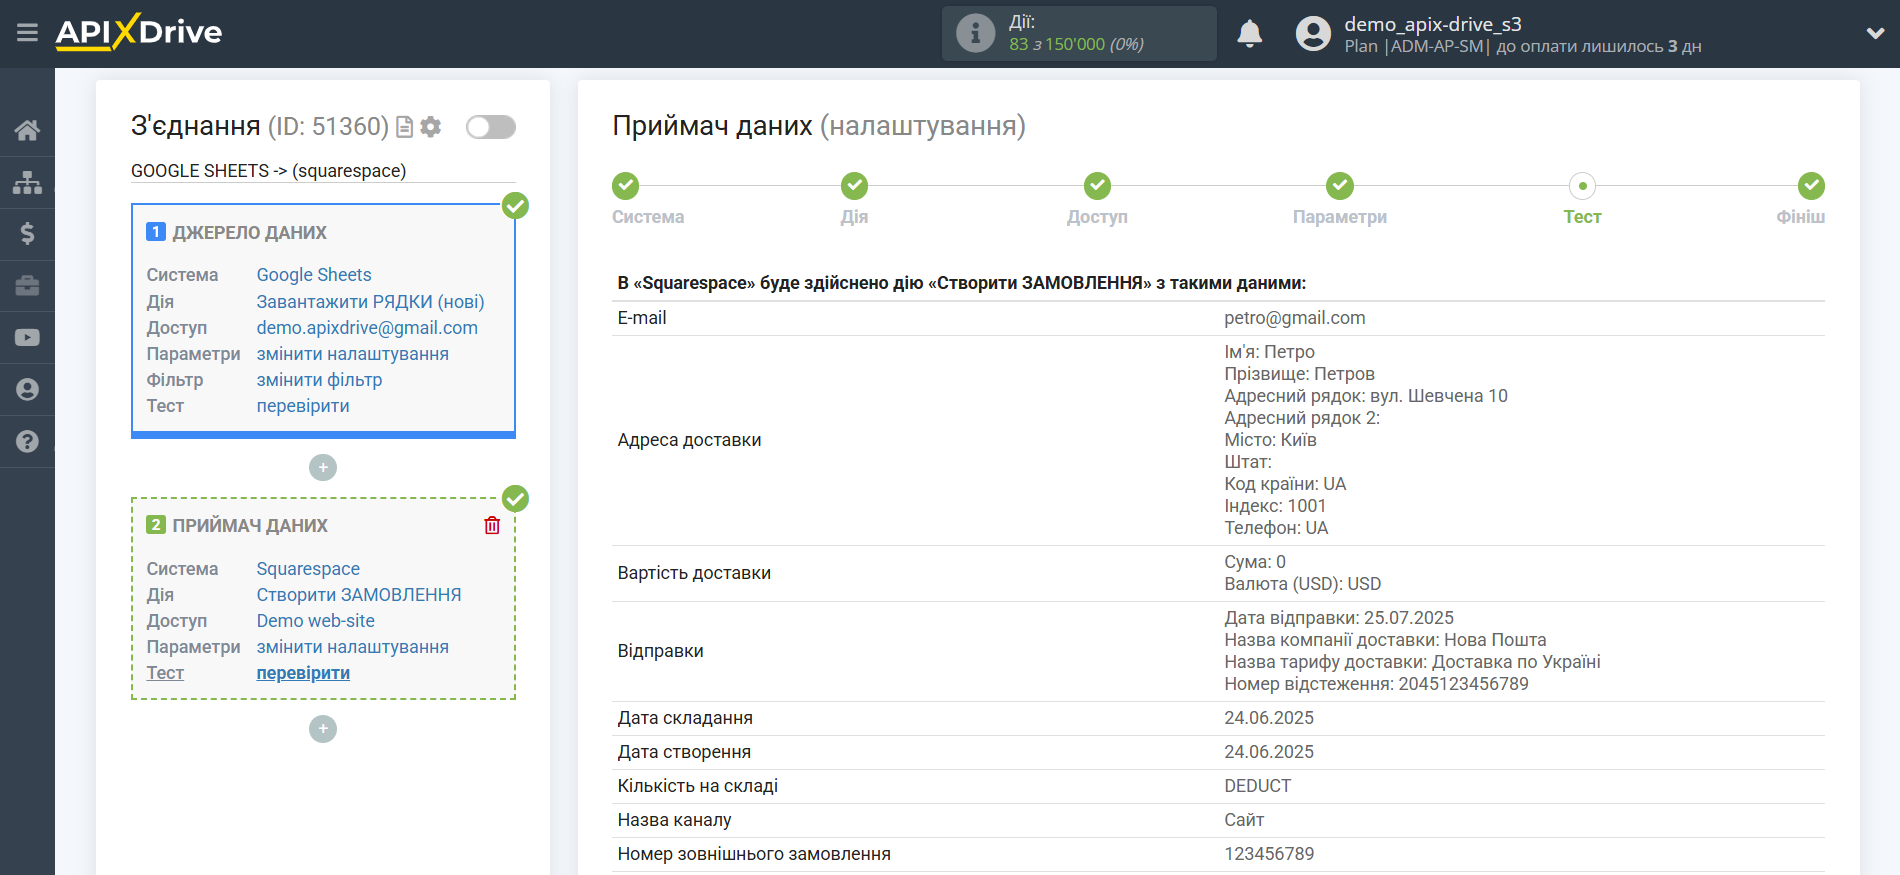Open the user profile sidebar icon

(x=27, y=390)
